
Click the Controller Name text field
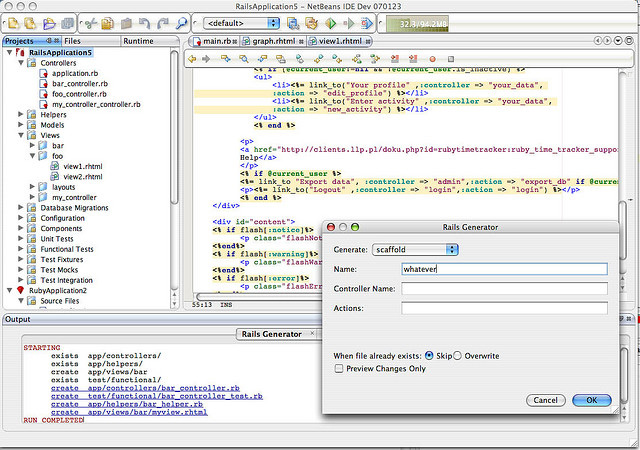(x=504, y=288)
